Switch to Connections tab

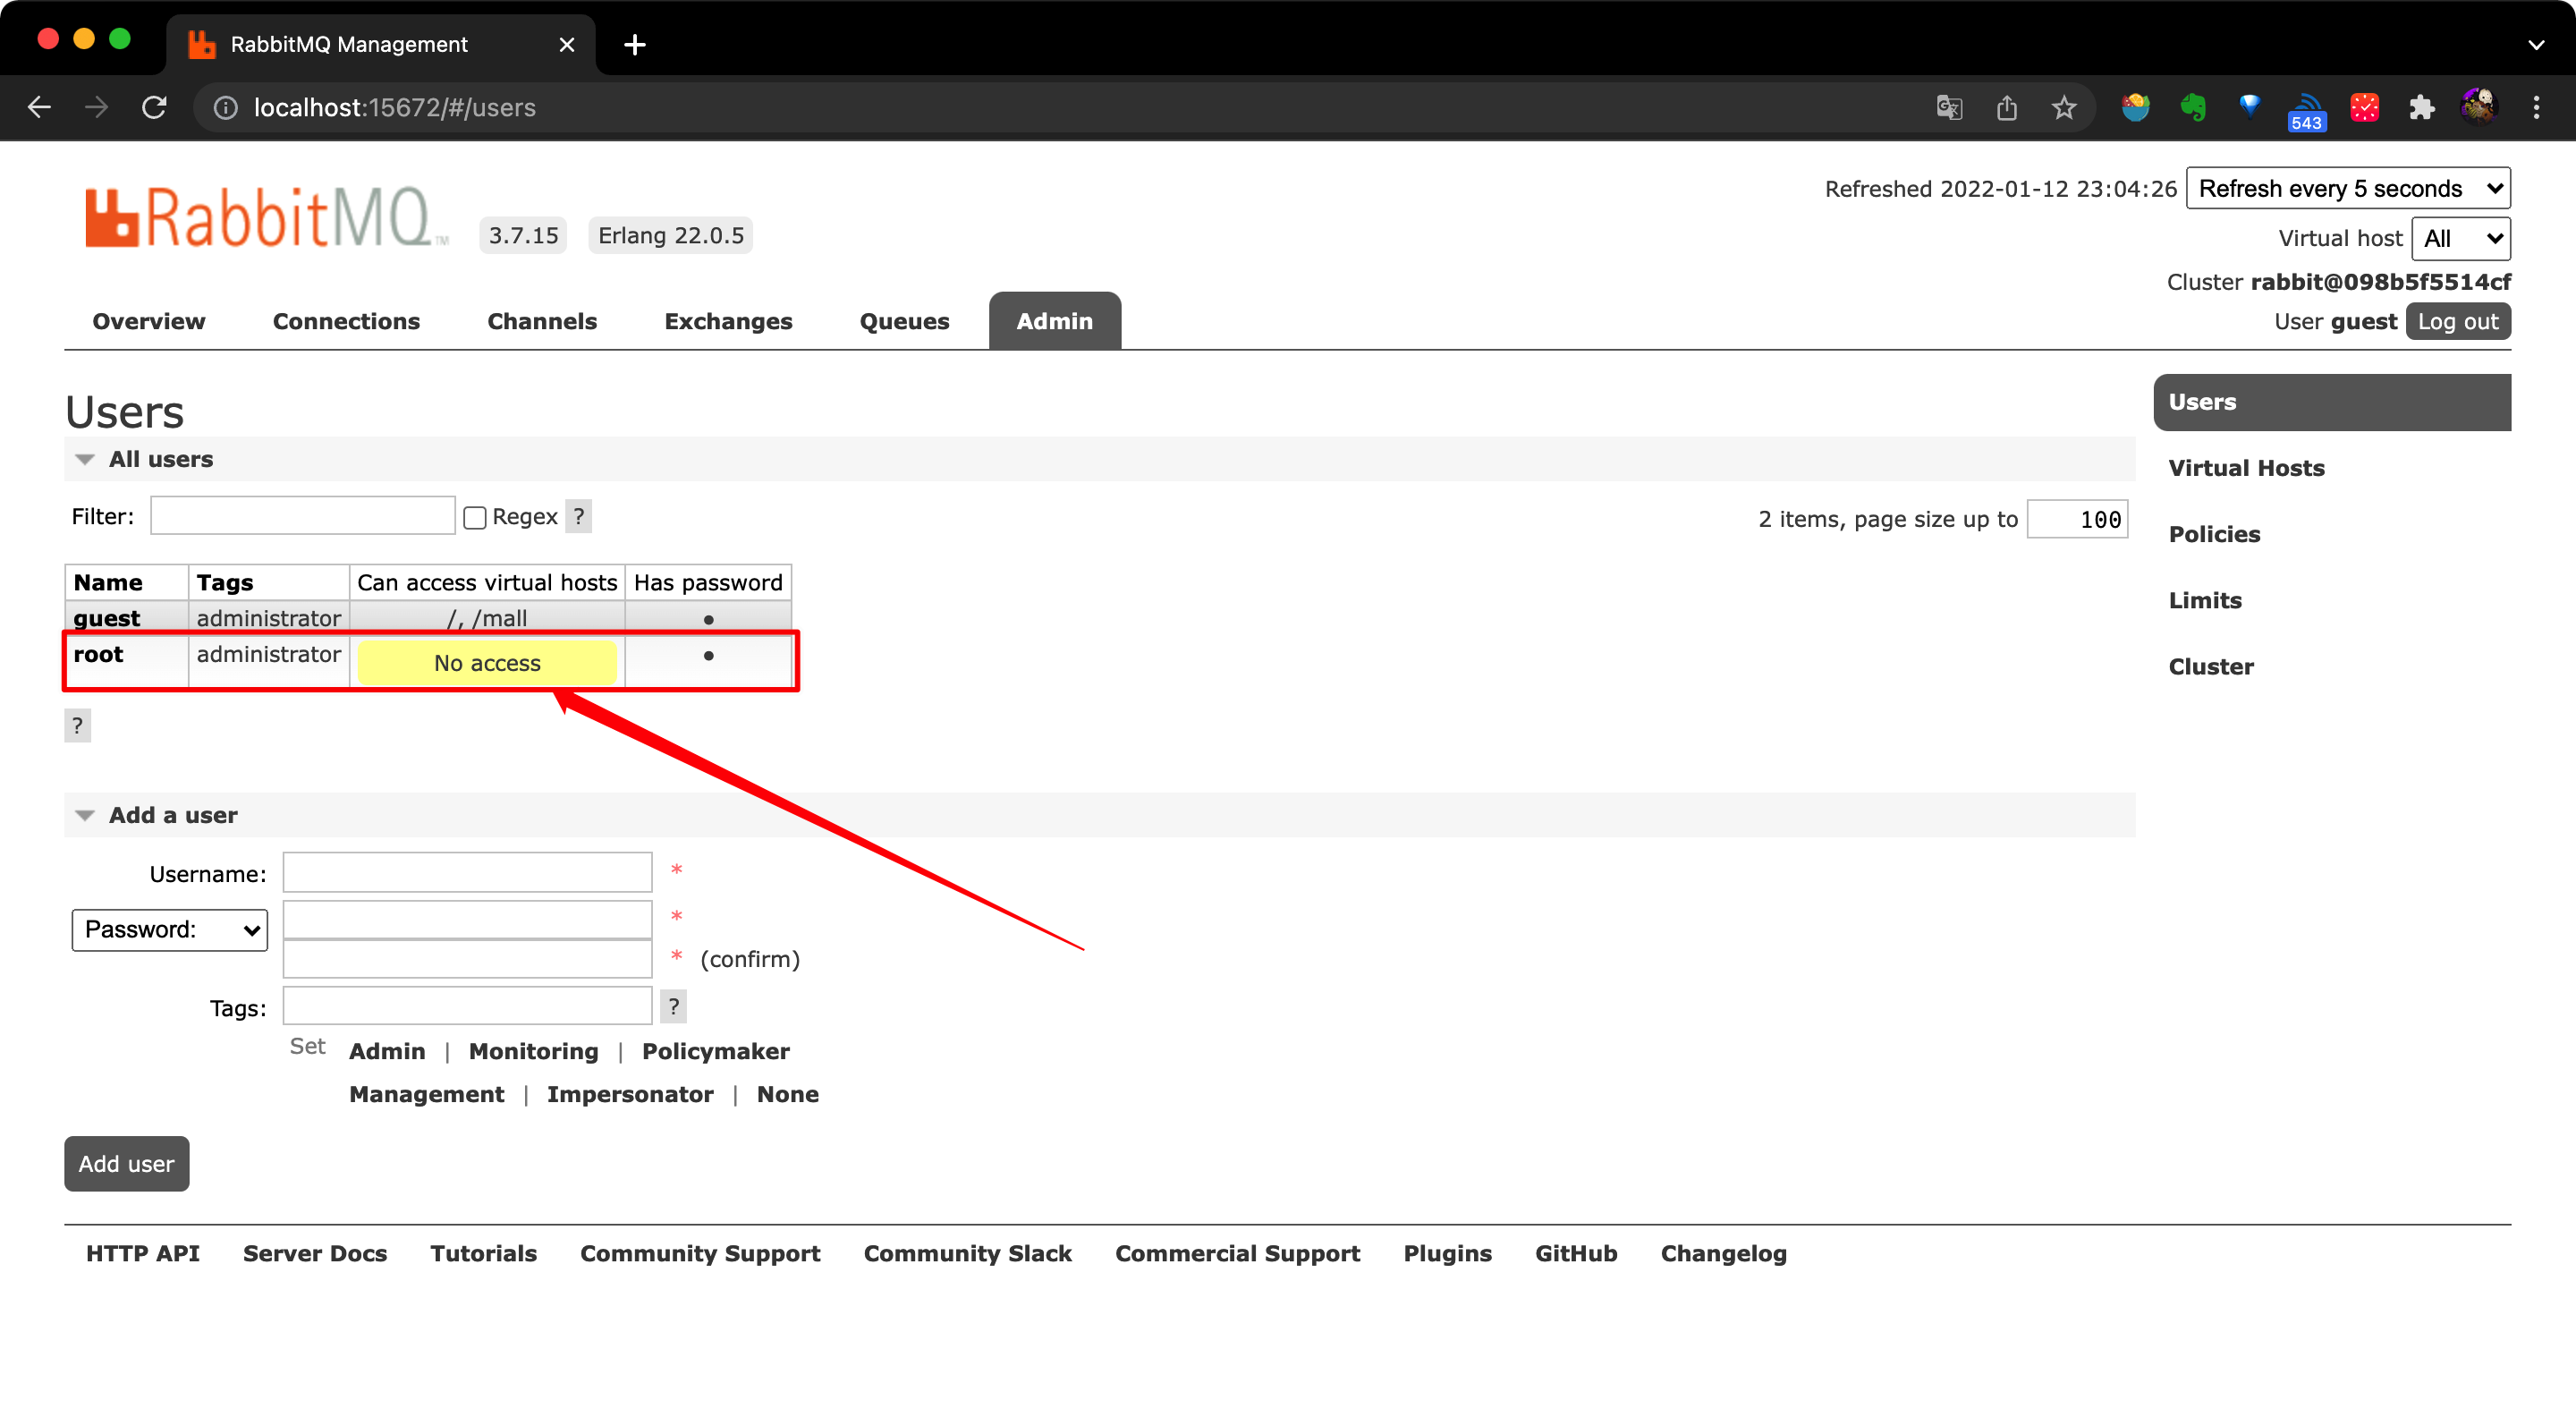(346, 321)
